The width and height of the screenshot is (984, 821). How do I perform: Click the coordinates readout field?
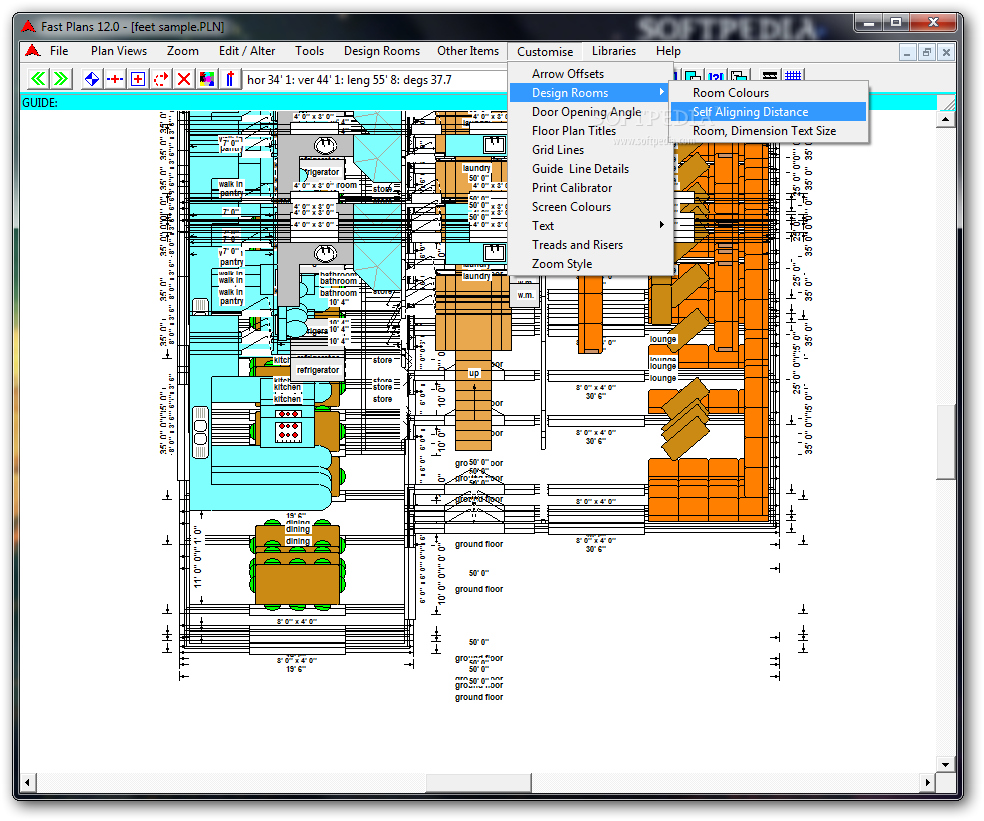tap(375, 80)
